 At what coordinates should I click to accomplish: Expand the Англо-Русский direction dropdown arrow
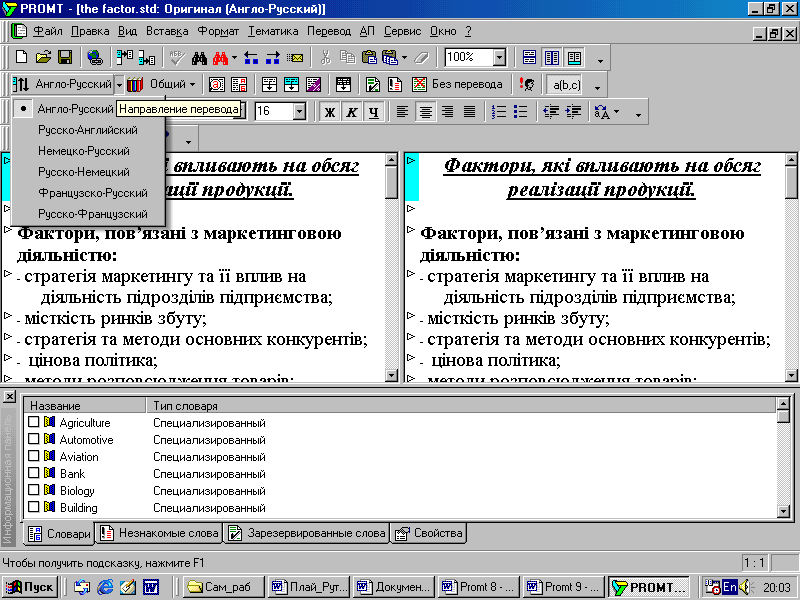click(x=119, y=85)
